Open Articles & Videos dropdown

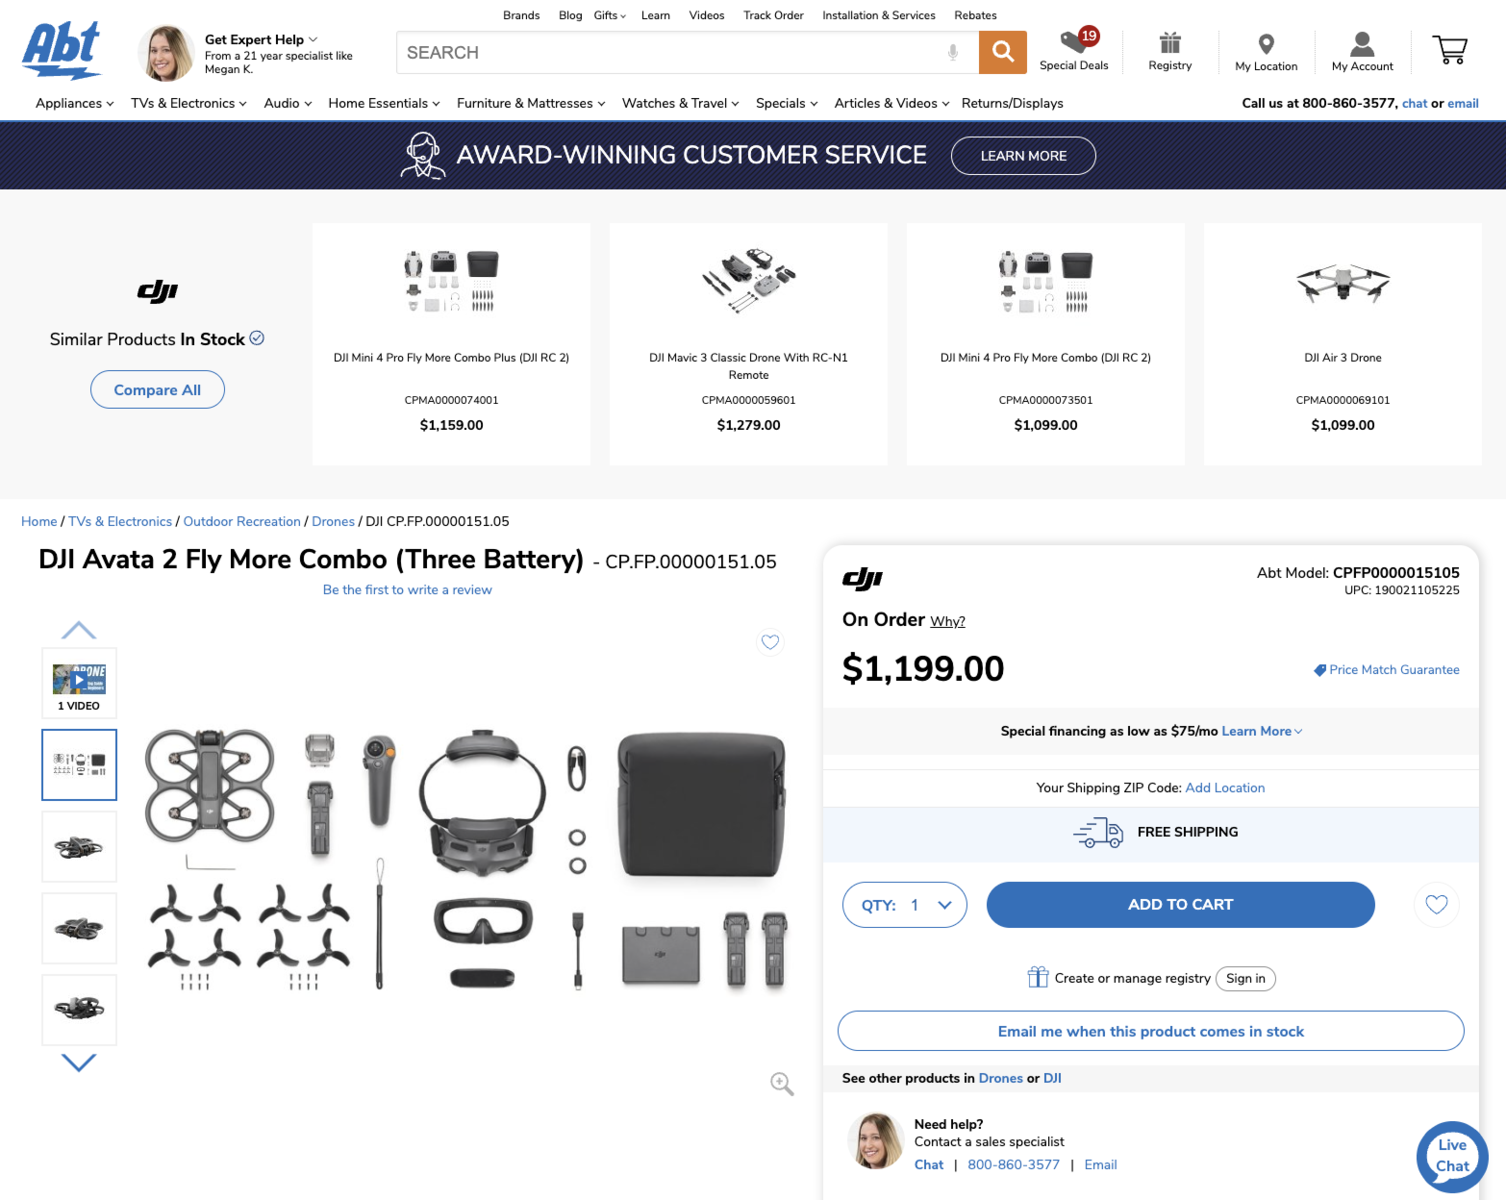tap(892, 103)
